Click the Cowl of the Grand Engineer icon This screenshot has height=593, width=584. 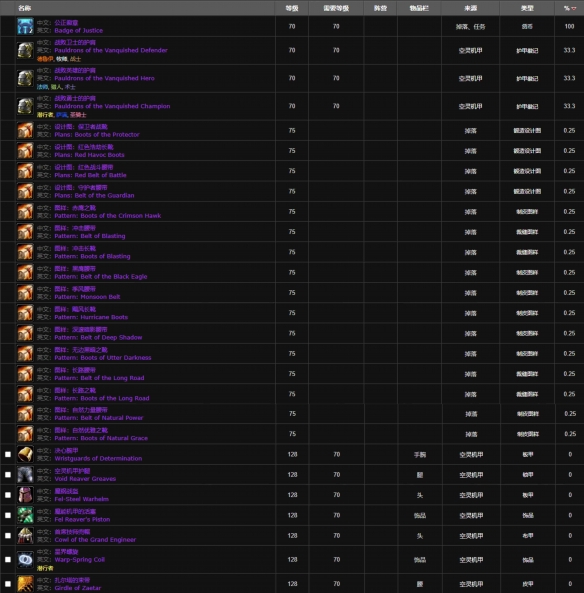coord(25,536)
